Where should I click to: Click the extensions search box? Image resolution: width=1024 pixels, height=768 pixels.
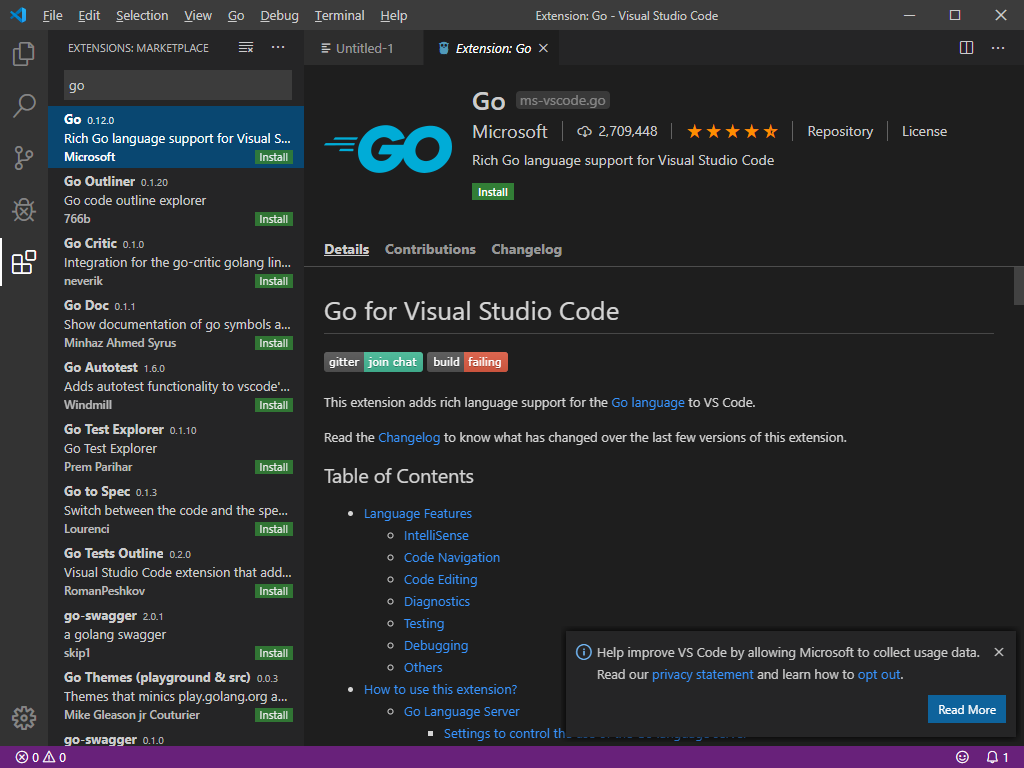[x=178, y=86]
